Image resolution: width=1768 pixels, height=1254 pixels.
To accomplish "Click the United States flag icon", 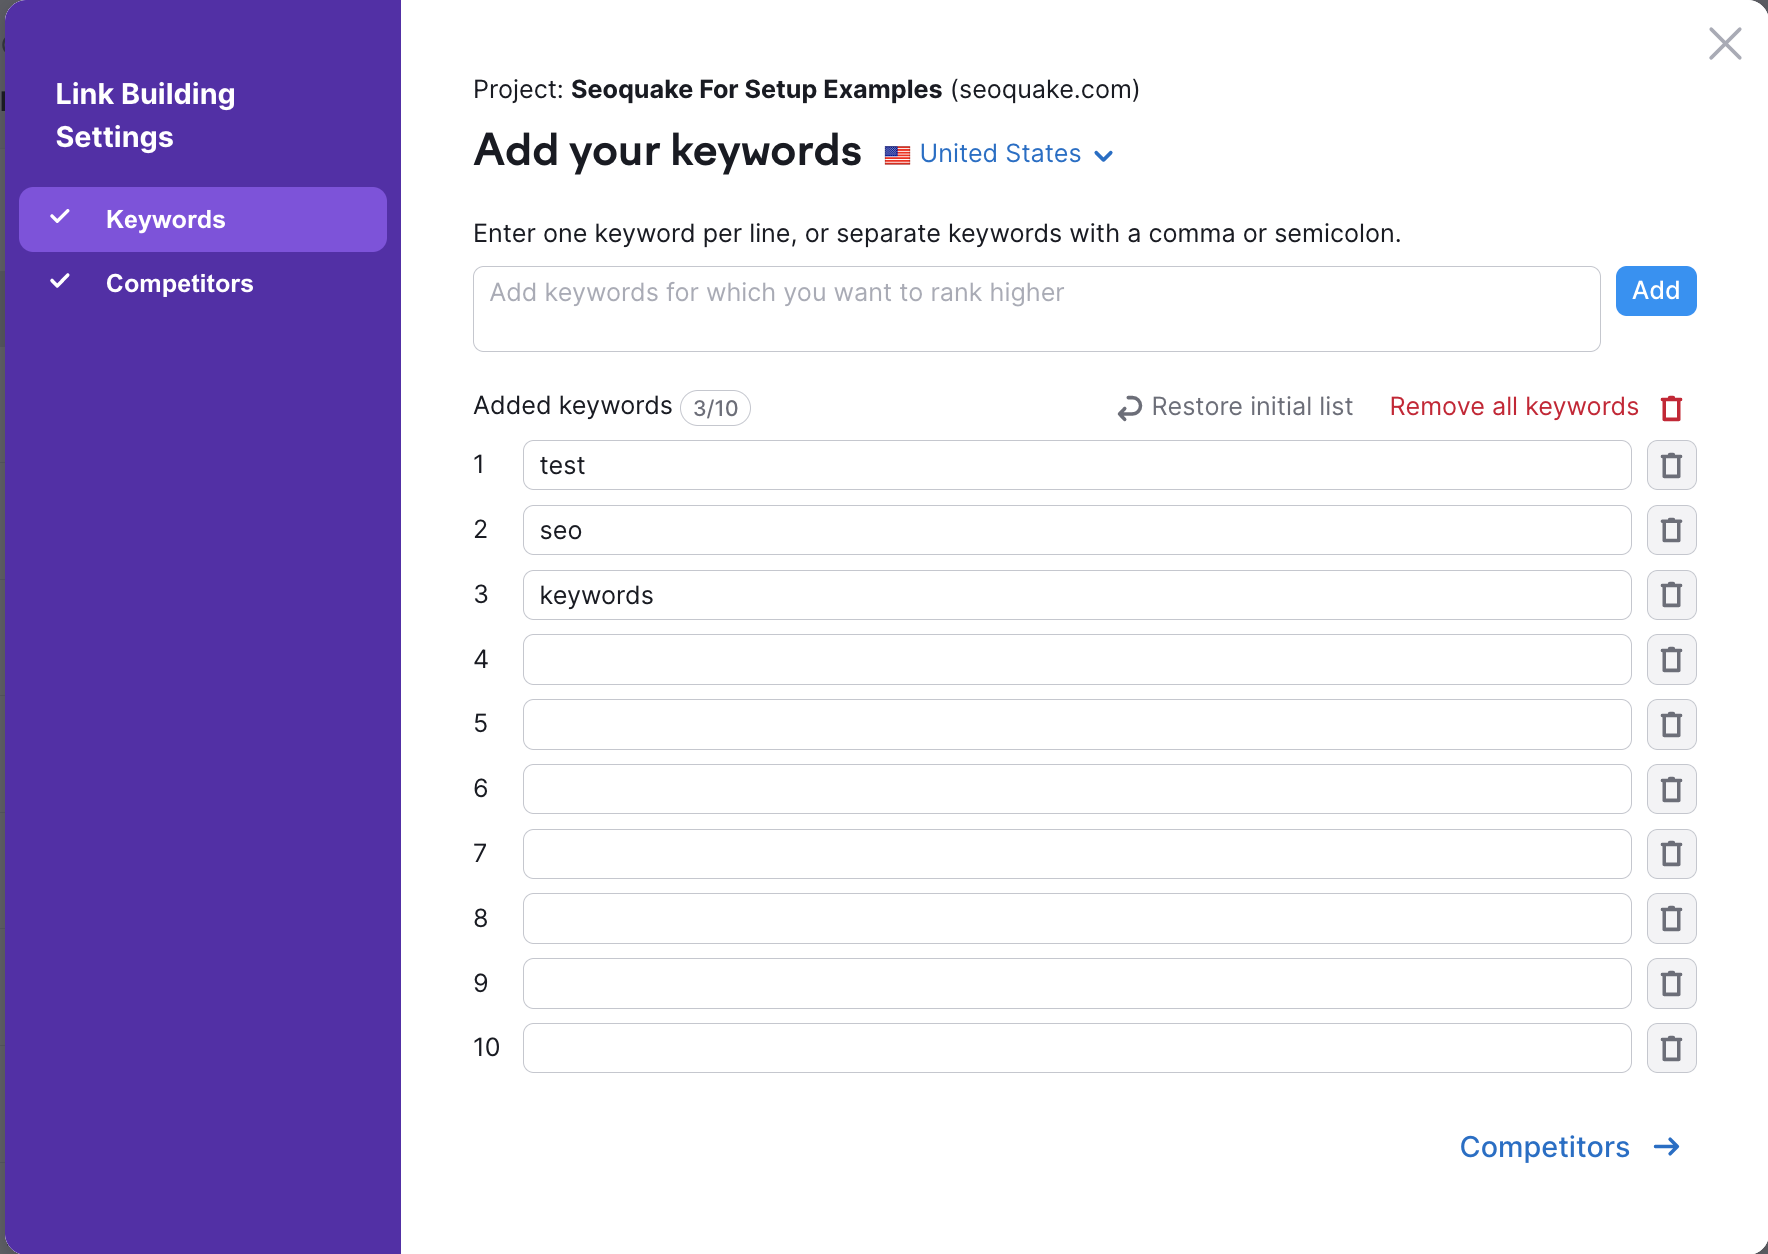I will click(x=897, y=154).
